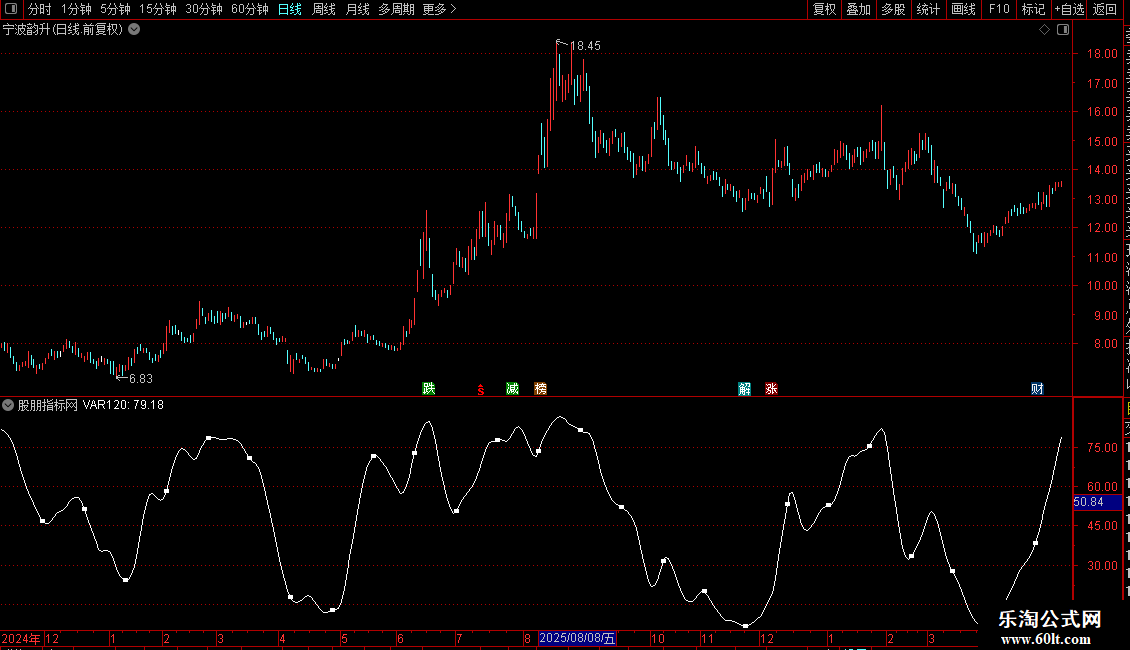The height and width of the screenshot is (650, 1130).
Task: Click the 30.00 indicator axis label
Action: 1102,566
